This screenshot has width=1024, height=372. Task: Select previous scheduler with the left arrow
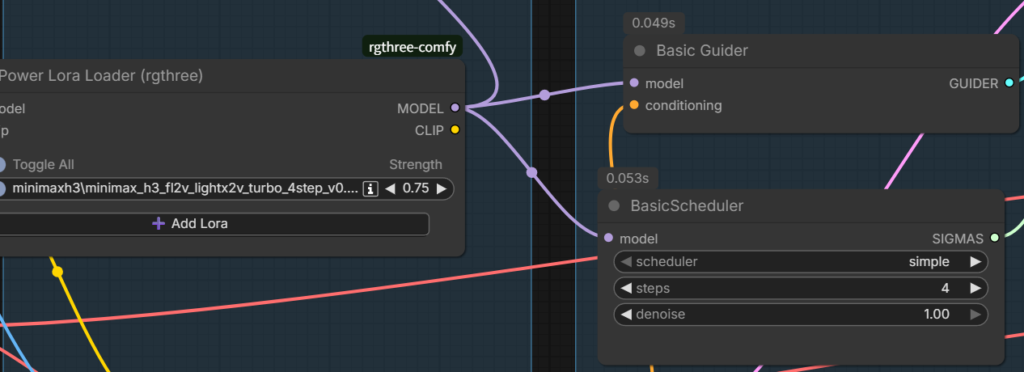coord(626,262)
